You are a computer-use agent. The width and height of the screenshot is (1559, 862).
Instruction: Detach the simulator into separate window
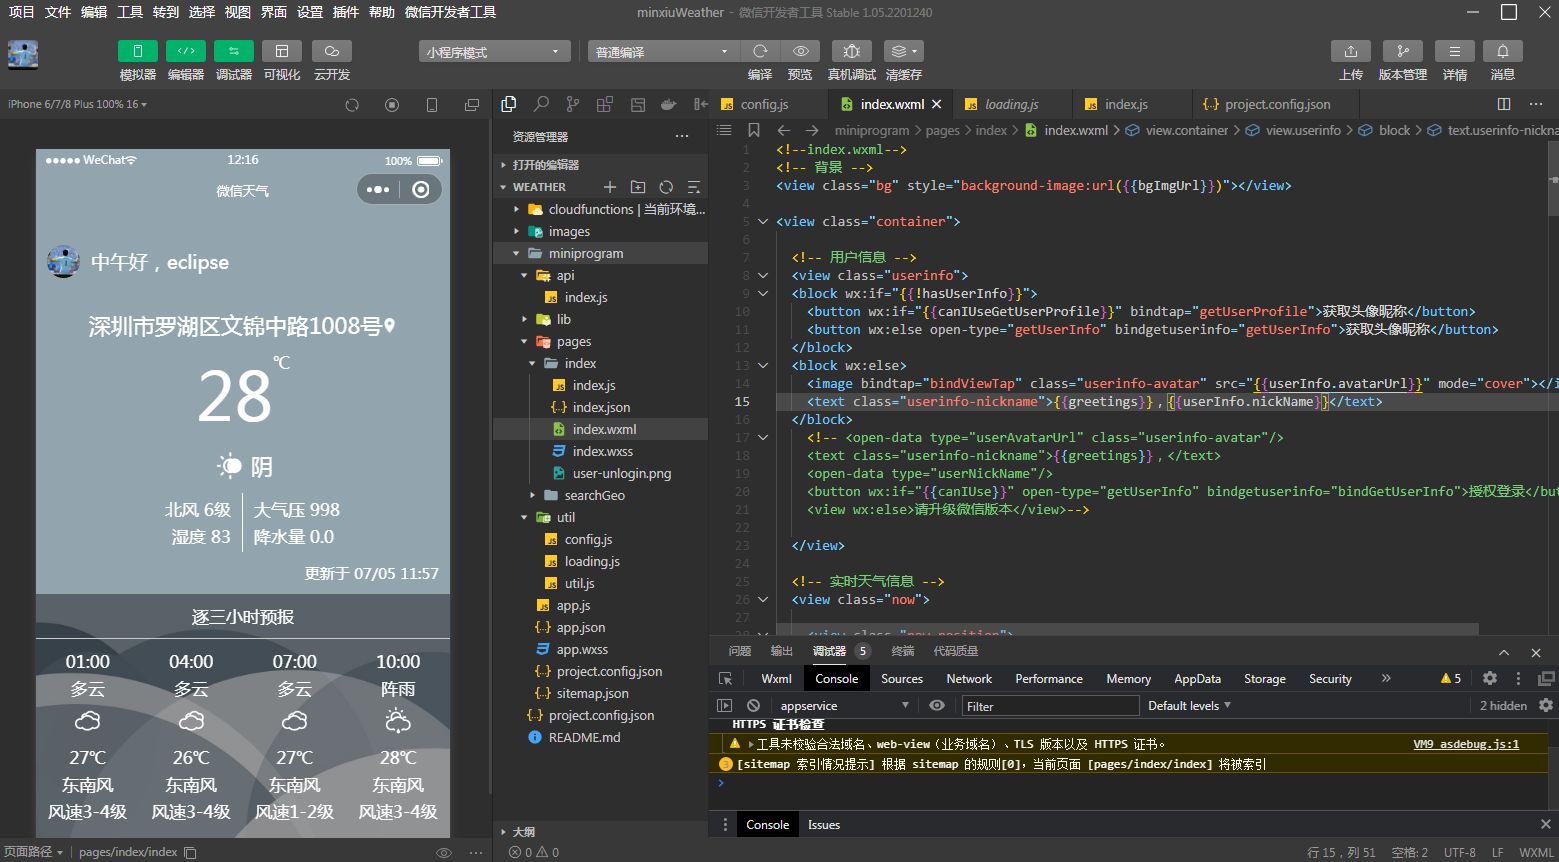click(x=472, y=105)
